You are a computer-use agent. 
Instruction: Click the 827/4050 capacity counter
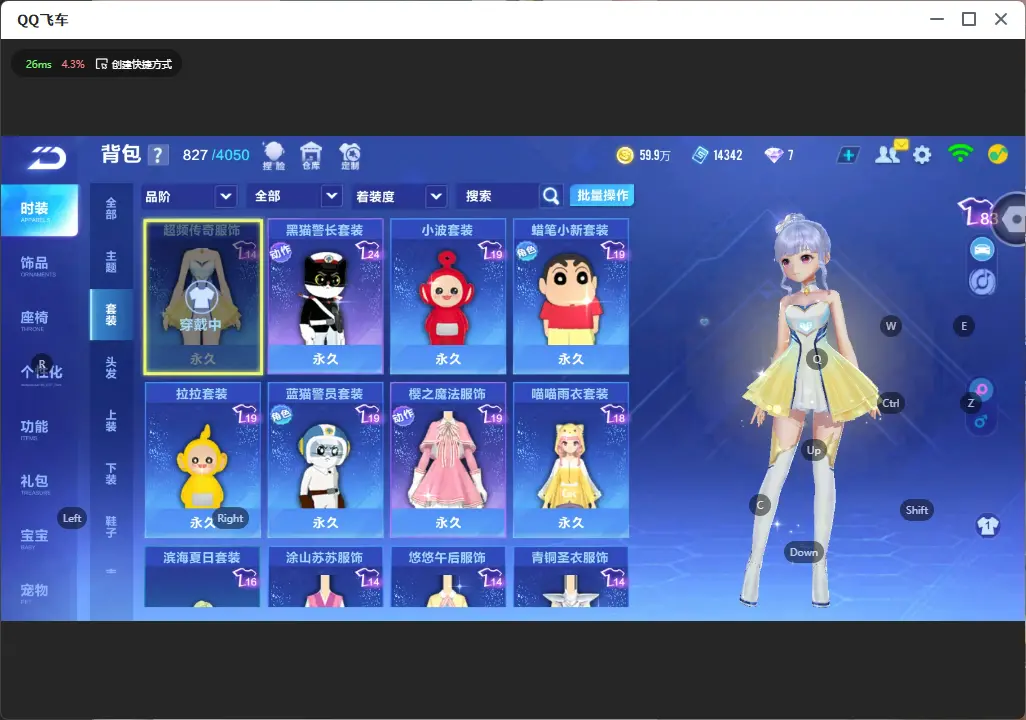[x=216, y=155]
